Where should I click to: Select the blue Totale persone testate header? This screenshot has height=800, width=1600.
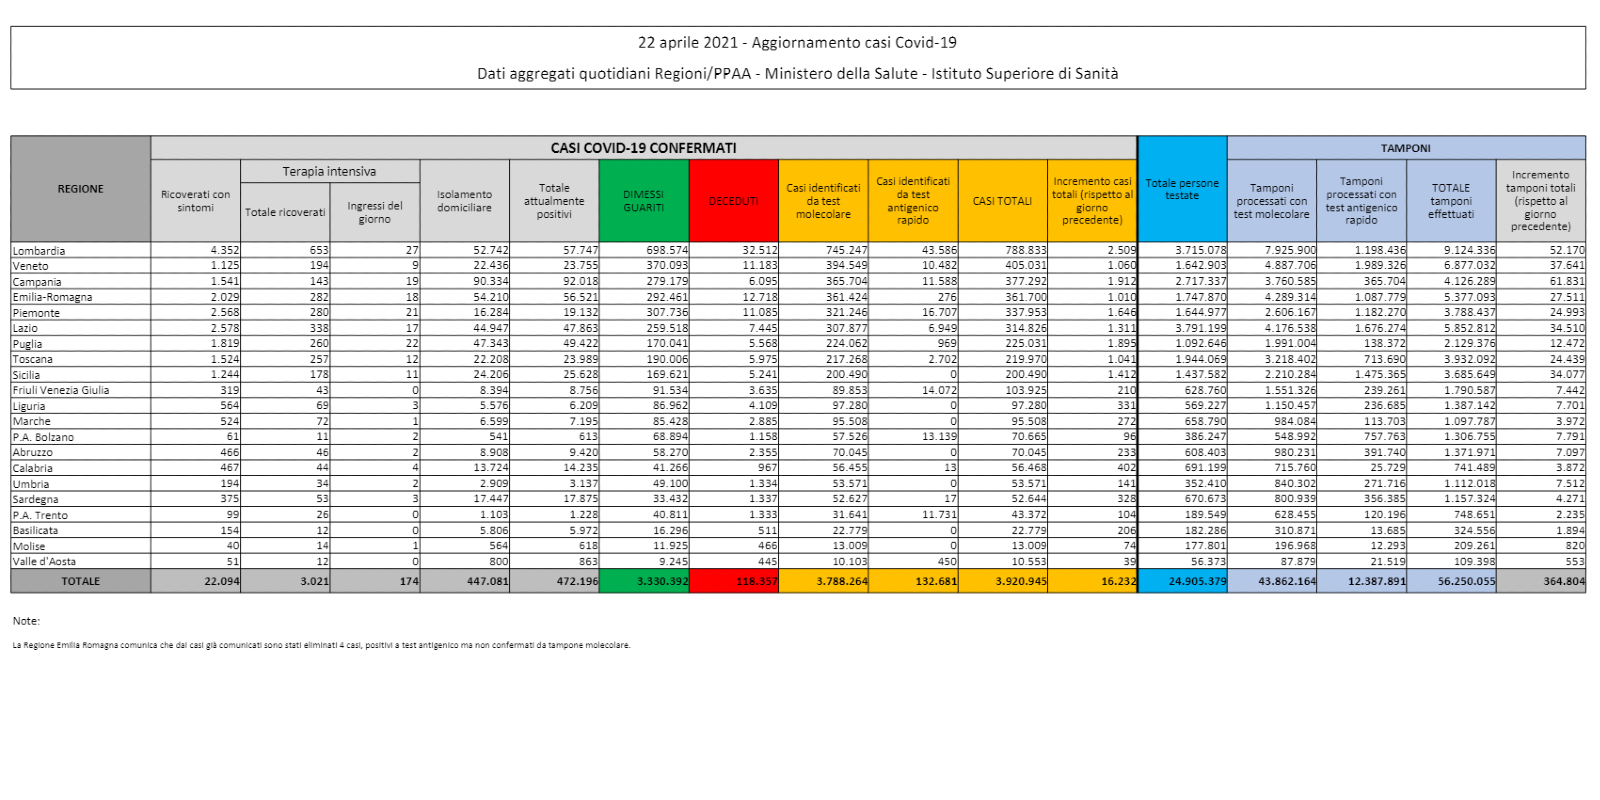point(1182,189)
